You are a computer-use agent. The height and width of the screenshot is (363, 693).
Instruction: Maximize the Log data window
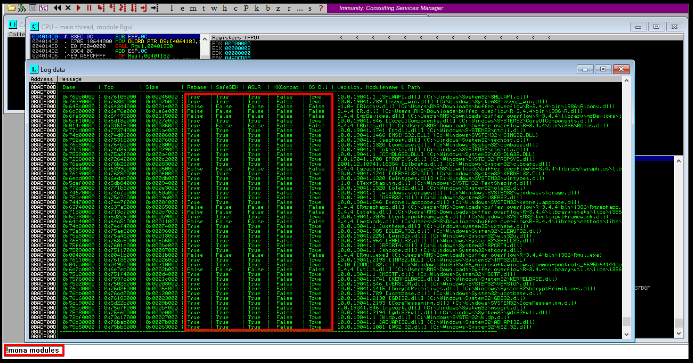tap(603, 69)
